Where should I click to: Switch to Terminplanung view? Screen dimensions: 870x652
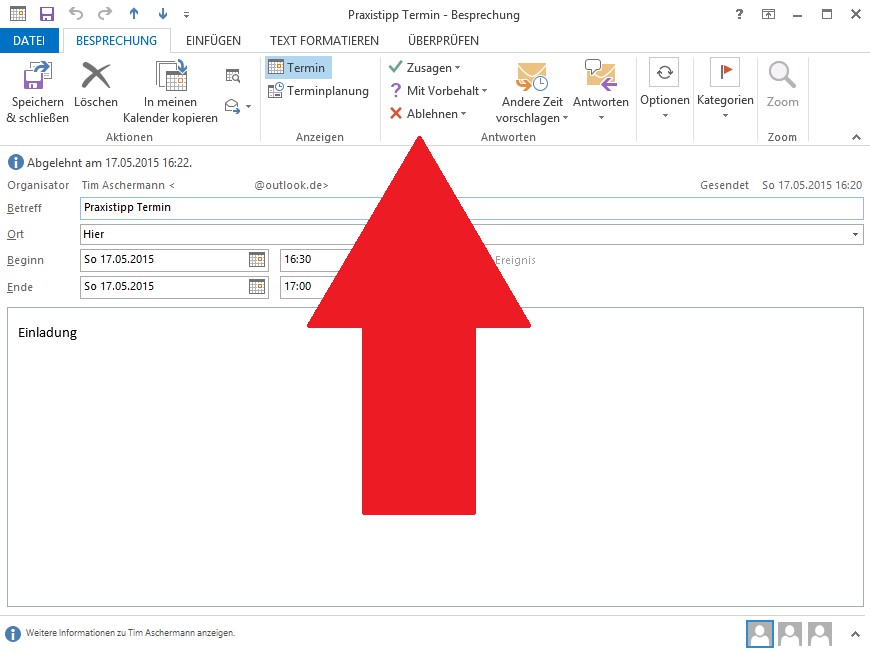318,91
